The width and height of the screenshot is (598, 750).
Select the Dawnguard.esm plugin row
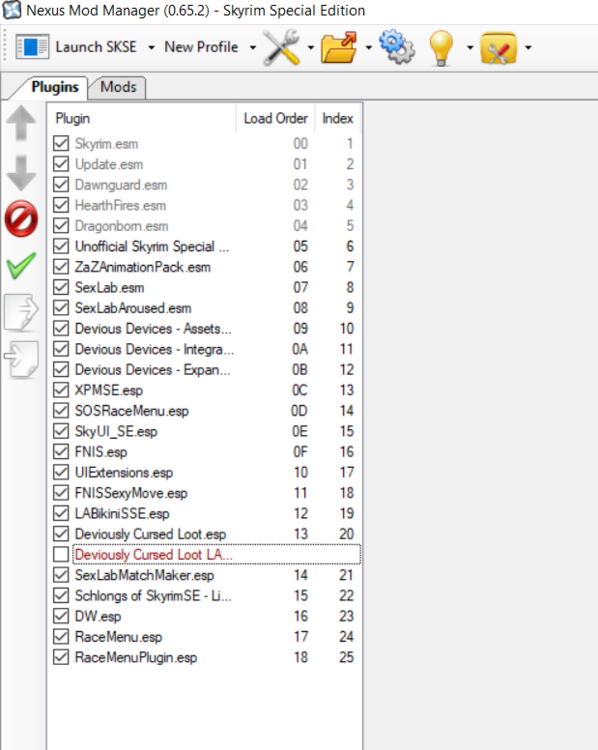click(x=205, y=185)
